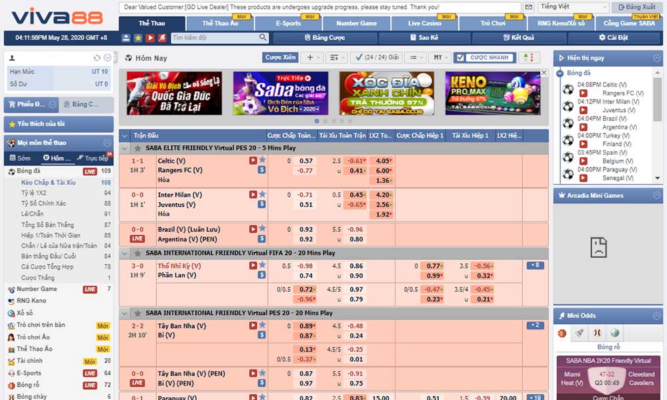The width and height of the screenshot is (667, 400).
Task: Select the globe ball icon in Mini Odds
Action: (x=615, y=333)
